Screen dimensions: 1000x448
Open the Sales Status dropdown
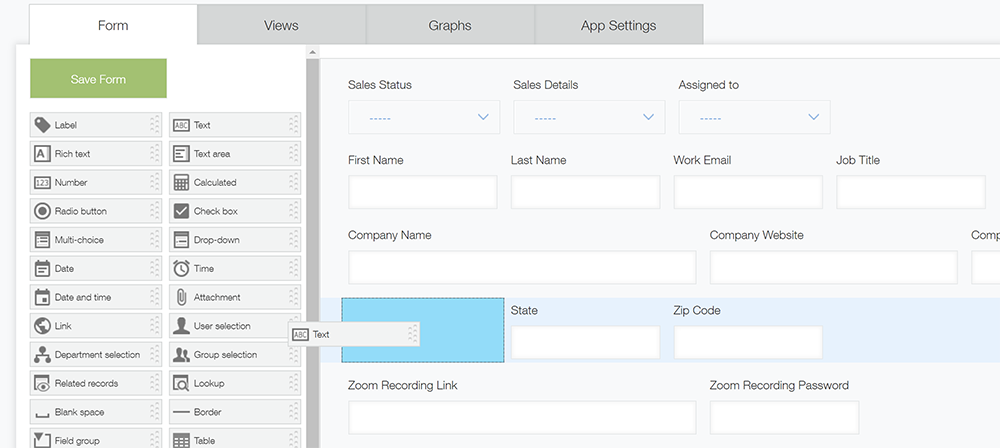point(423,117)
